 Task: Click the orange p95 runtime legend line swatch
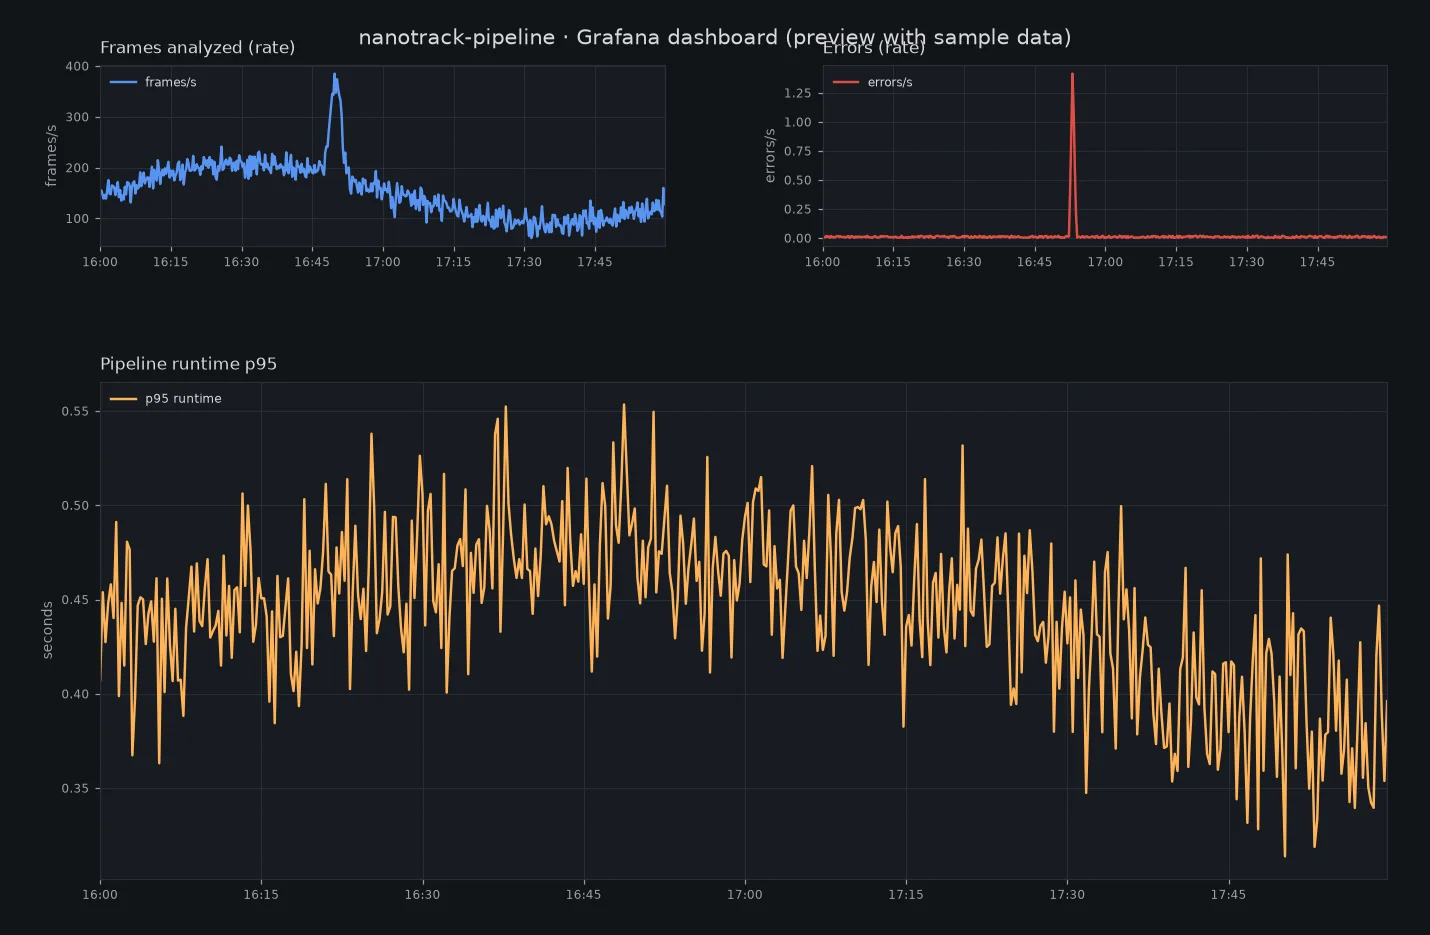point(123,398)
